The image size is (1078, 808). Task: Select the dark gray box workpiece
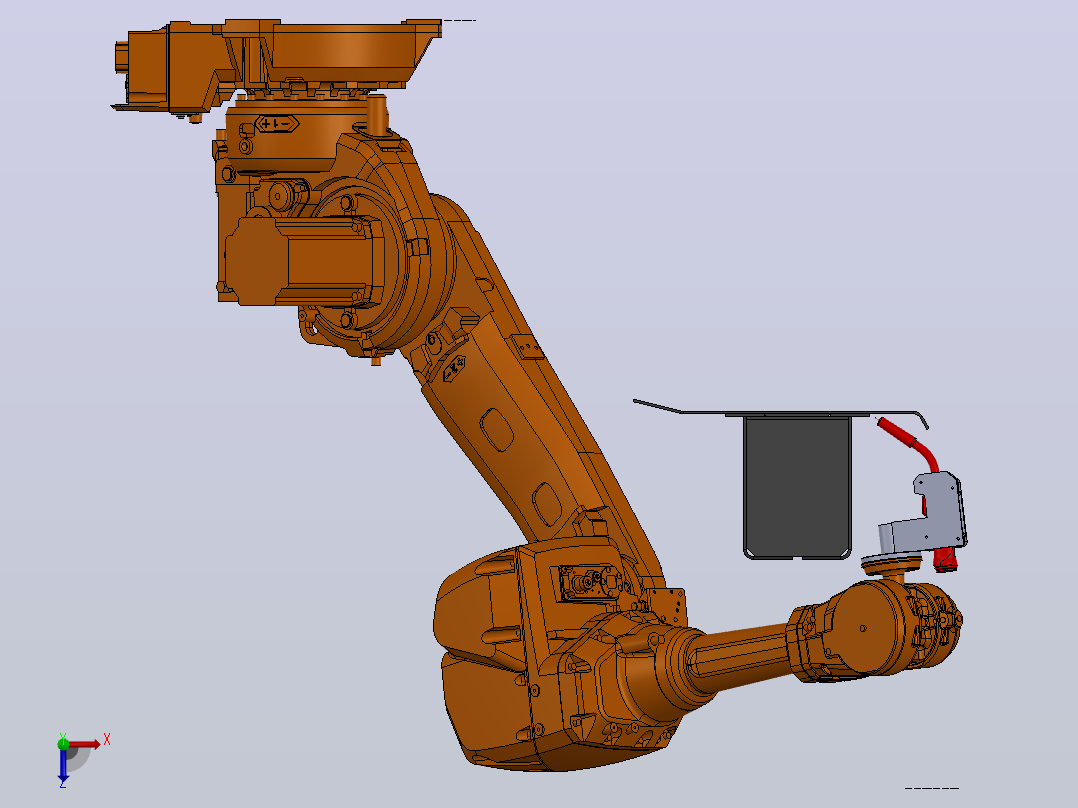[x=798, y=488]
